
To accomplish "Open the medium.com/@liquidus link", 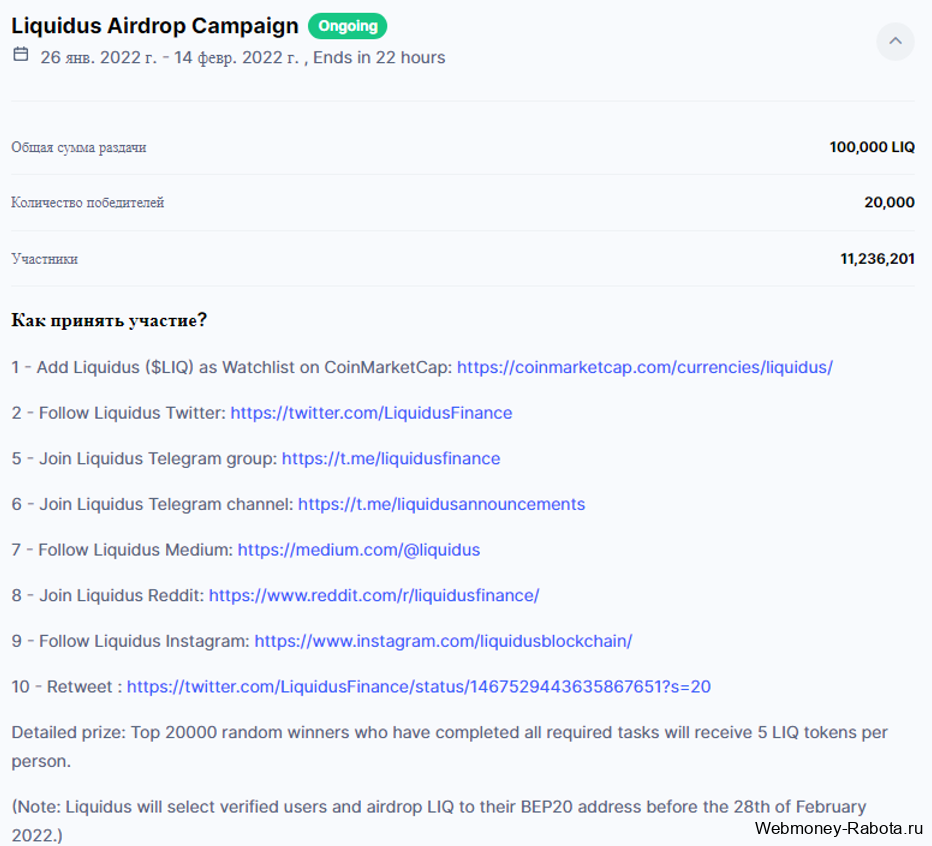I will tap(358, 550).
